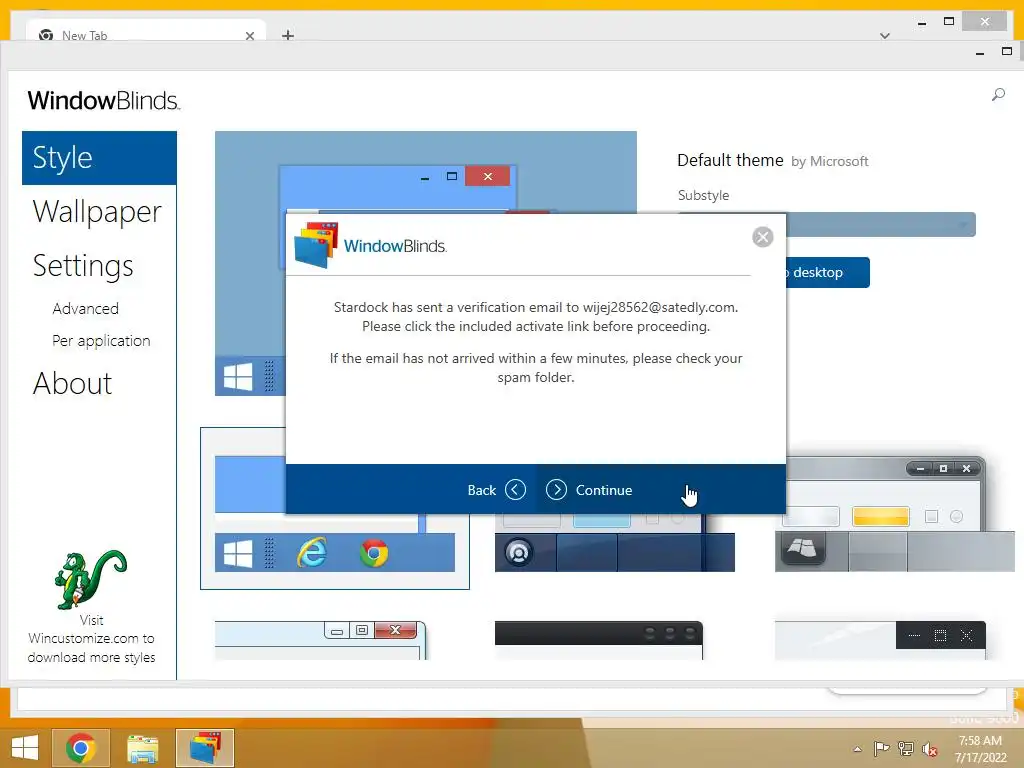Close the New Tab in Chrome
This screenshot has height=768, width=1024.
click(x=249, y=36)
